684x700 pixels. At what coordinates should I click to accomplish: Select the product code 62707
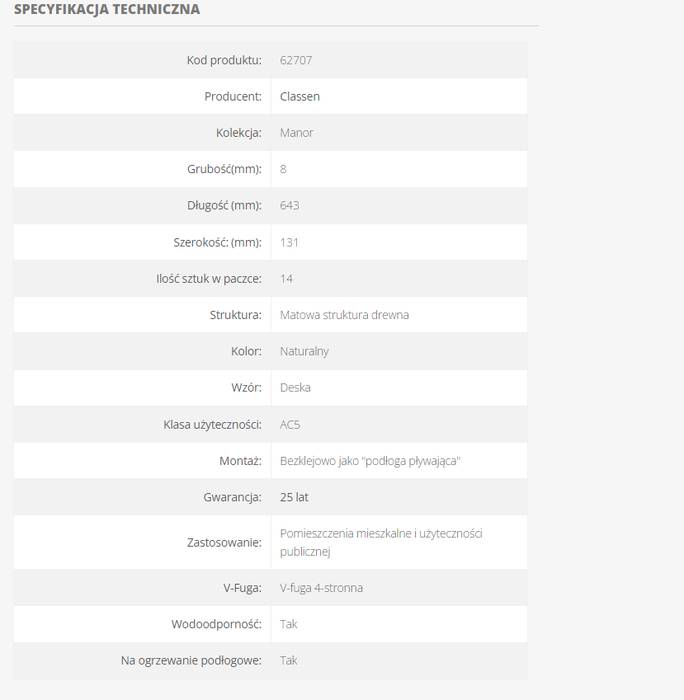(x=296, y=60)
